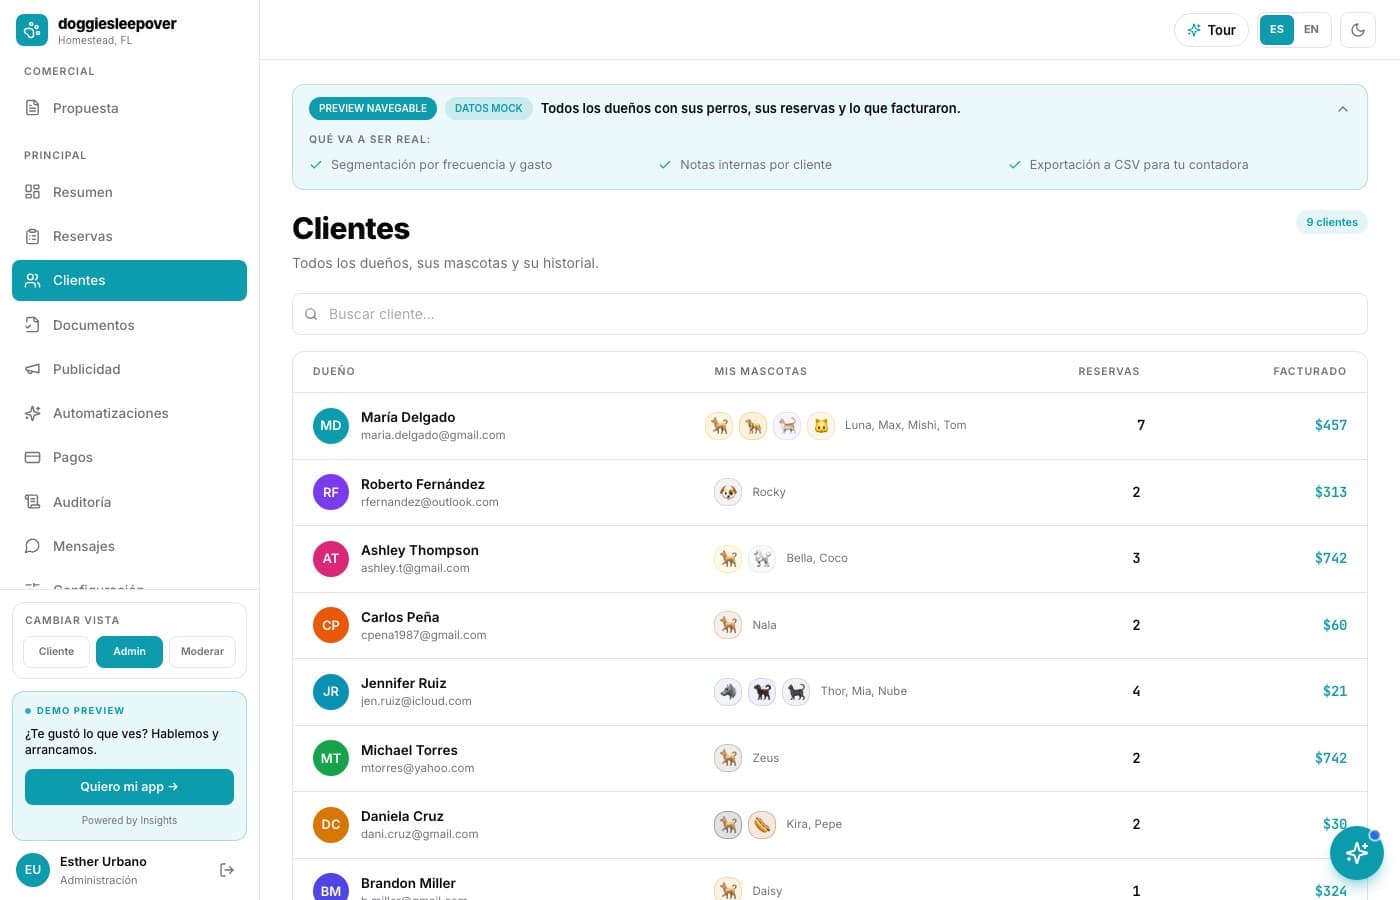This screenshot has width=1400, height=900.
Task: Click the doggiesleepover paw logo icon
Action: [x=32, y=30]
